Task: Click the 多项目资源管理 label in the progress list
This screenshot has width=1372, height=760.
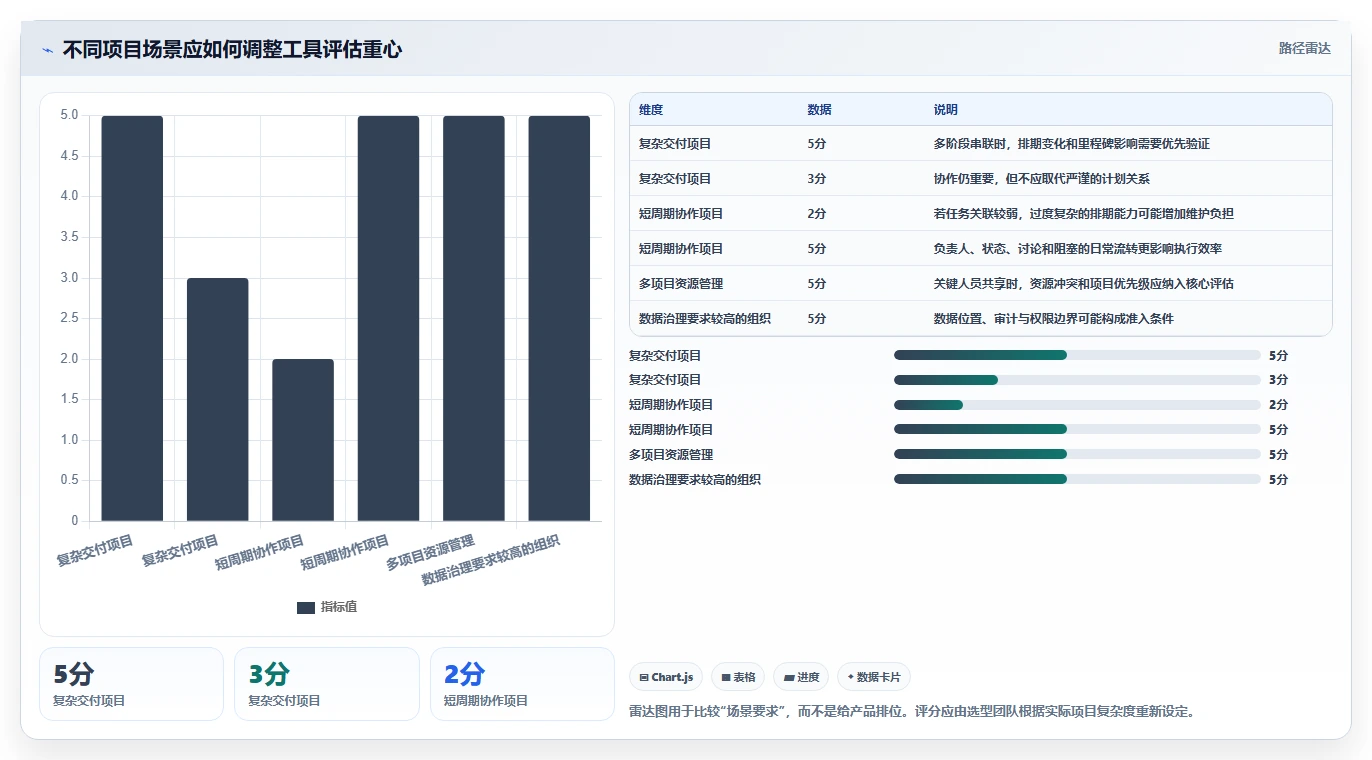Action: (x=671, y=454)
